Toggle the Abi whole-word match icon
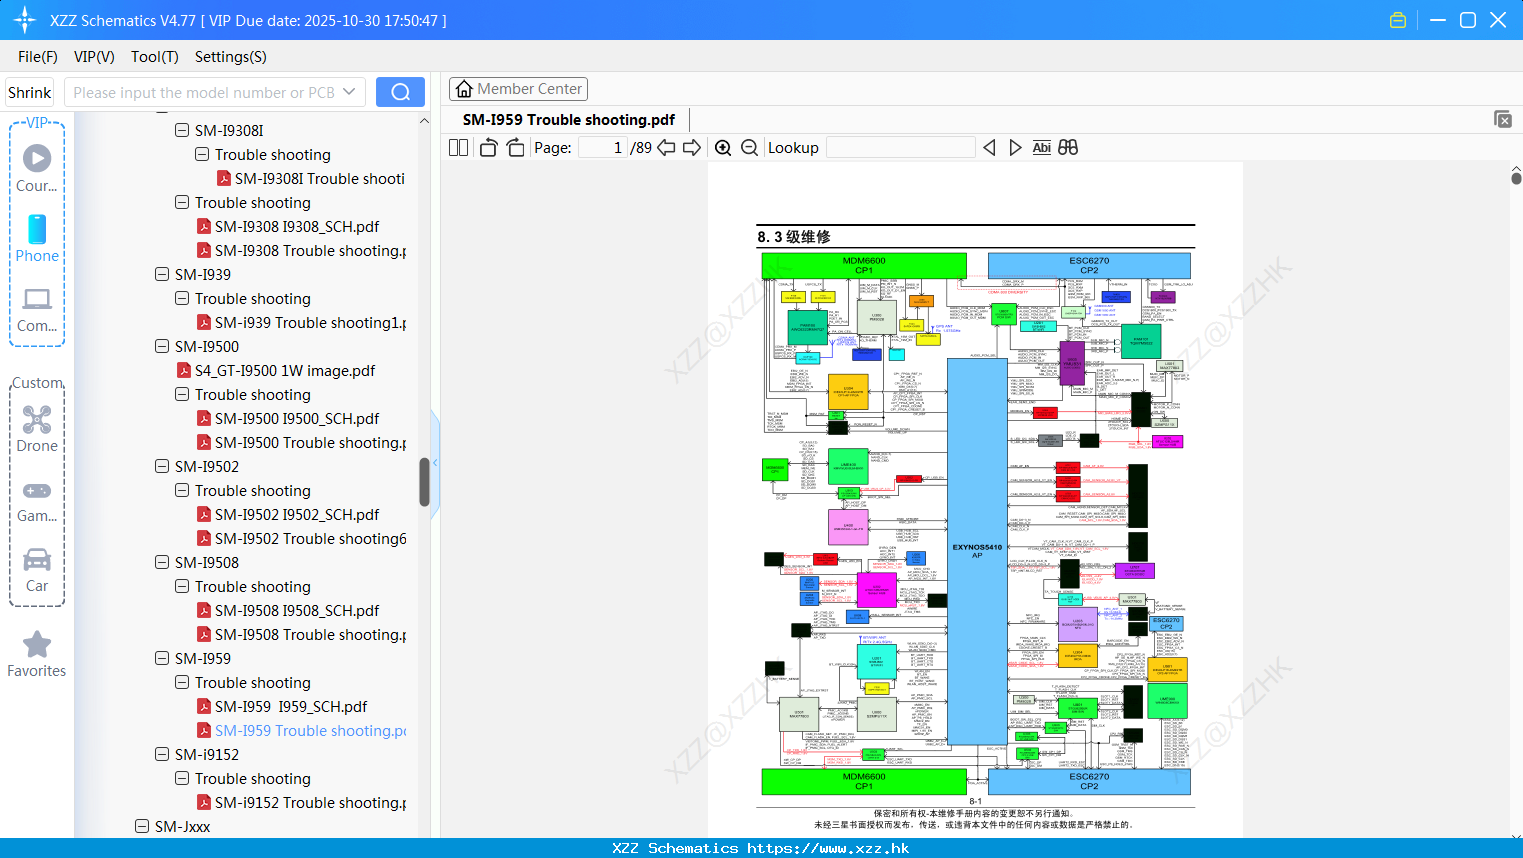Screen dimensions: 1523x858 (x=1041, y=148)
